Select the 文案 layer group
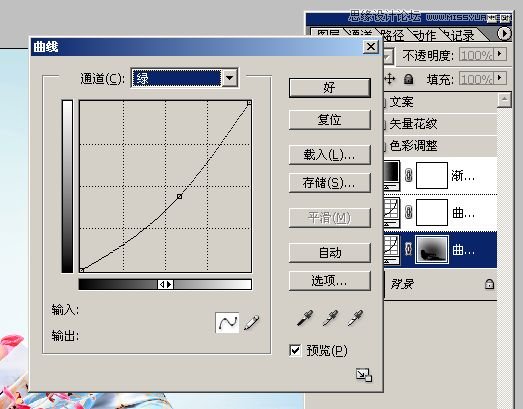The image size is (523, 409). [x=440, y=102]
